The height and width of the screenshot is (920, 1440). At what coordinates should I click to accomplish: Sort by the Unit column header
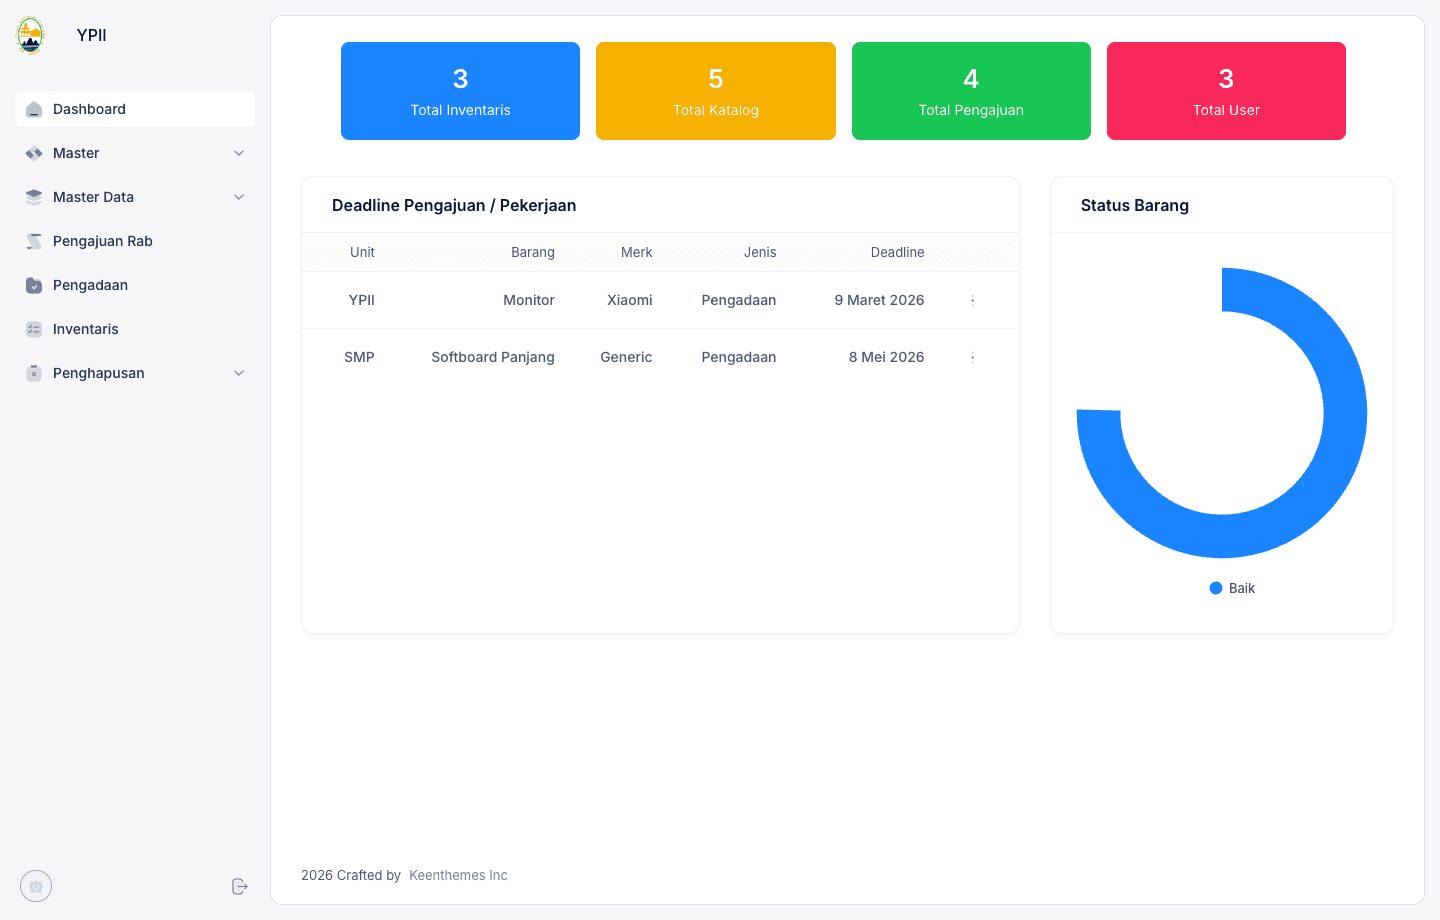coord(362,252)
